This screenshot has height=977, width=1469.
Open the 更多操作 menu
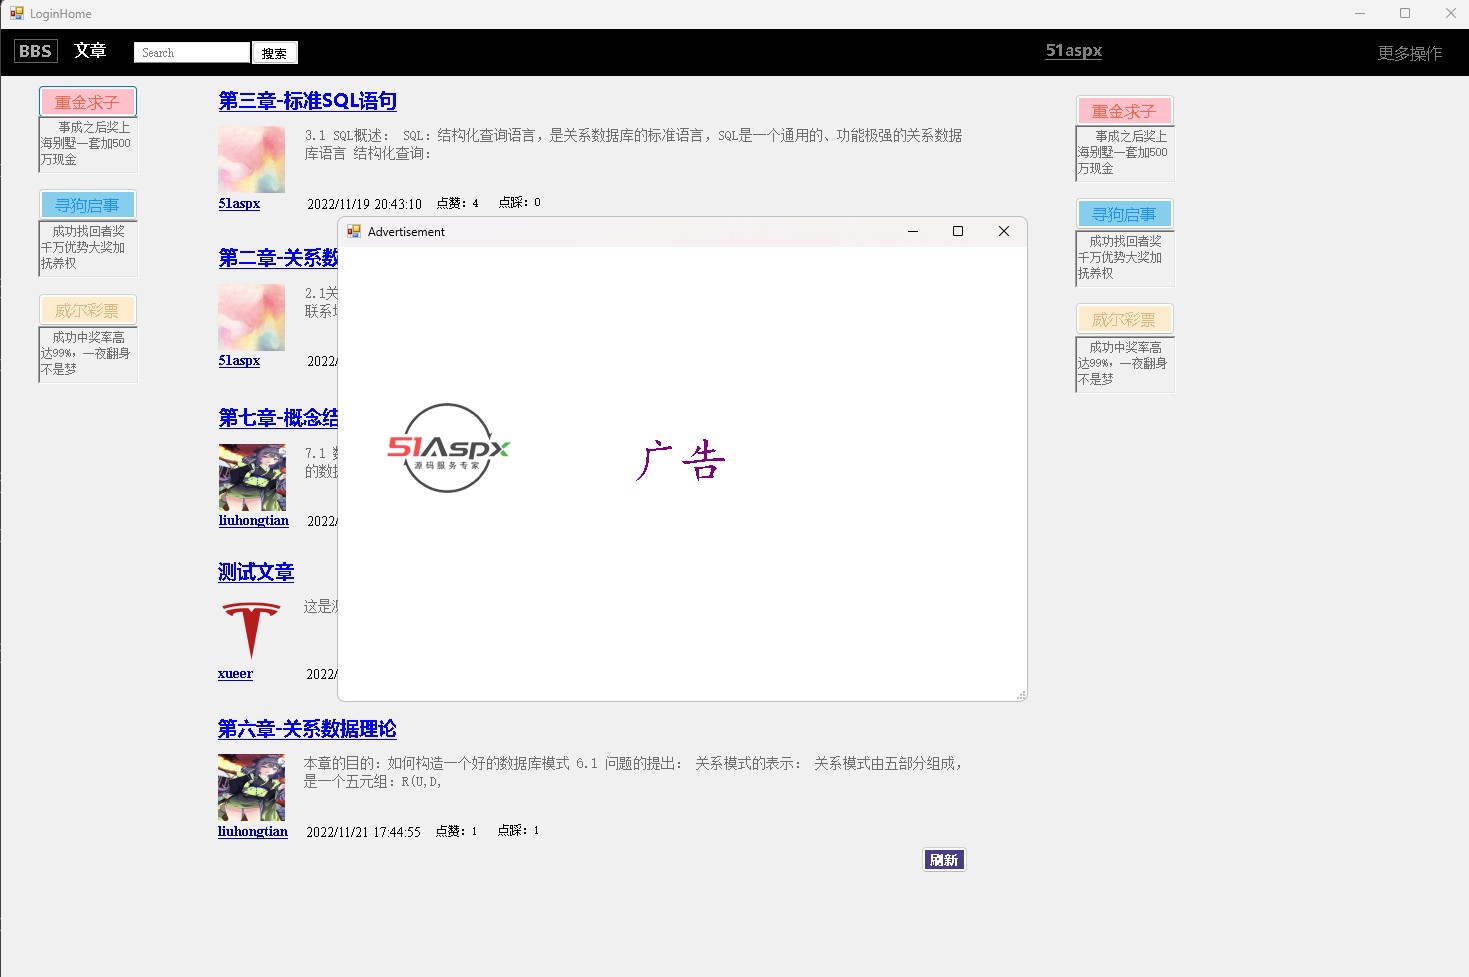[x=1410, y=53]
